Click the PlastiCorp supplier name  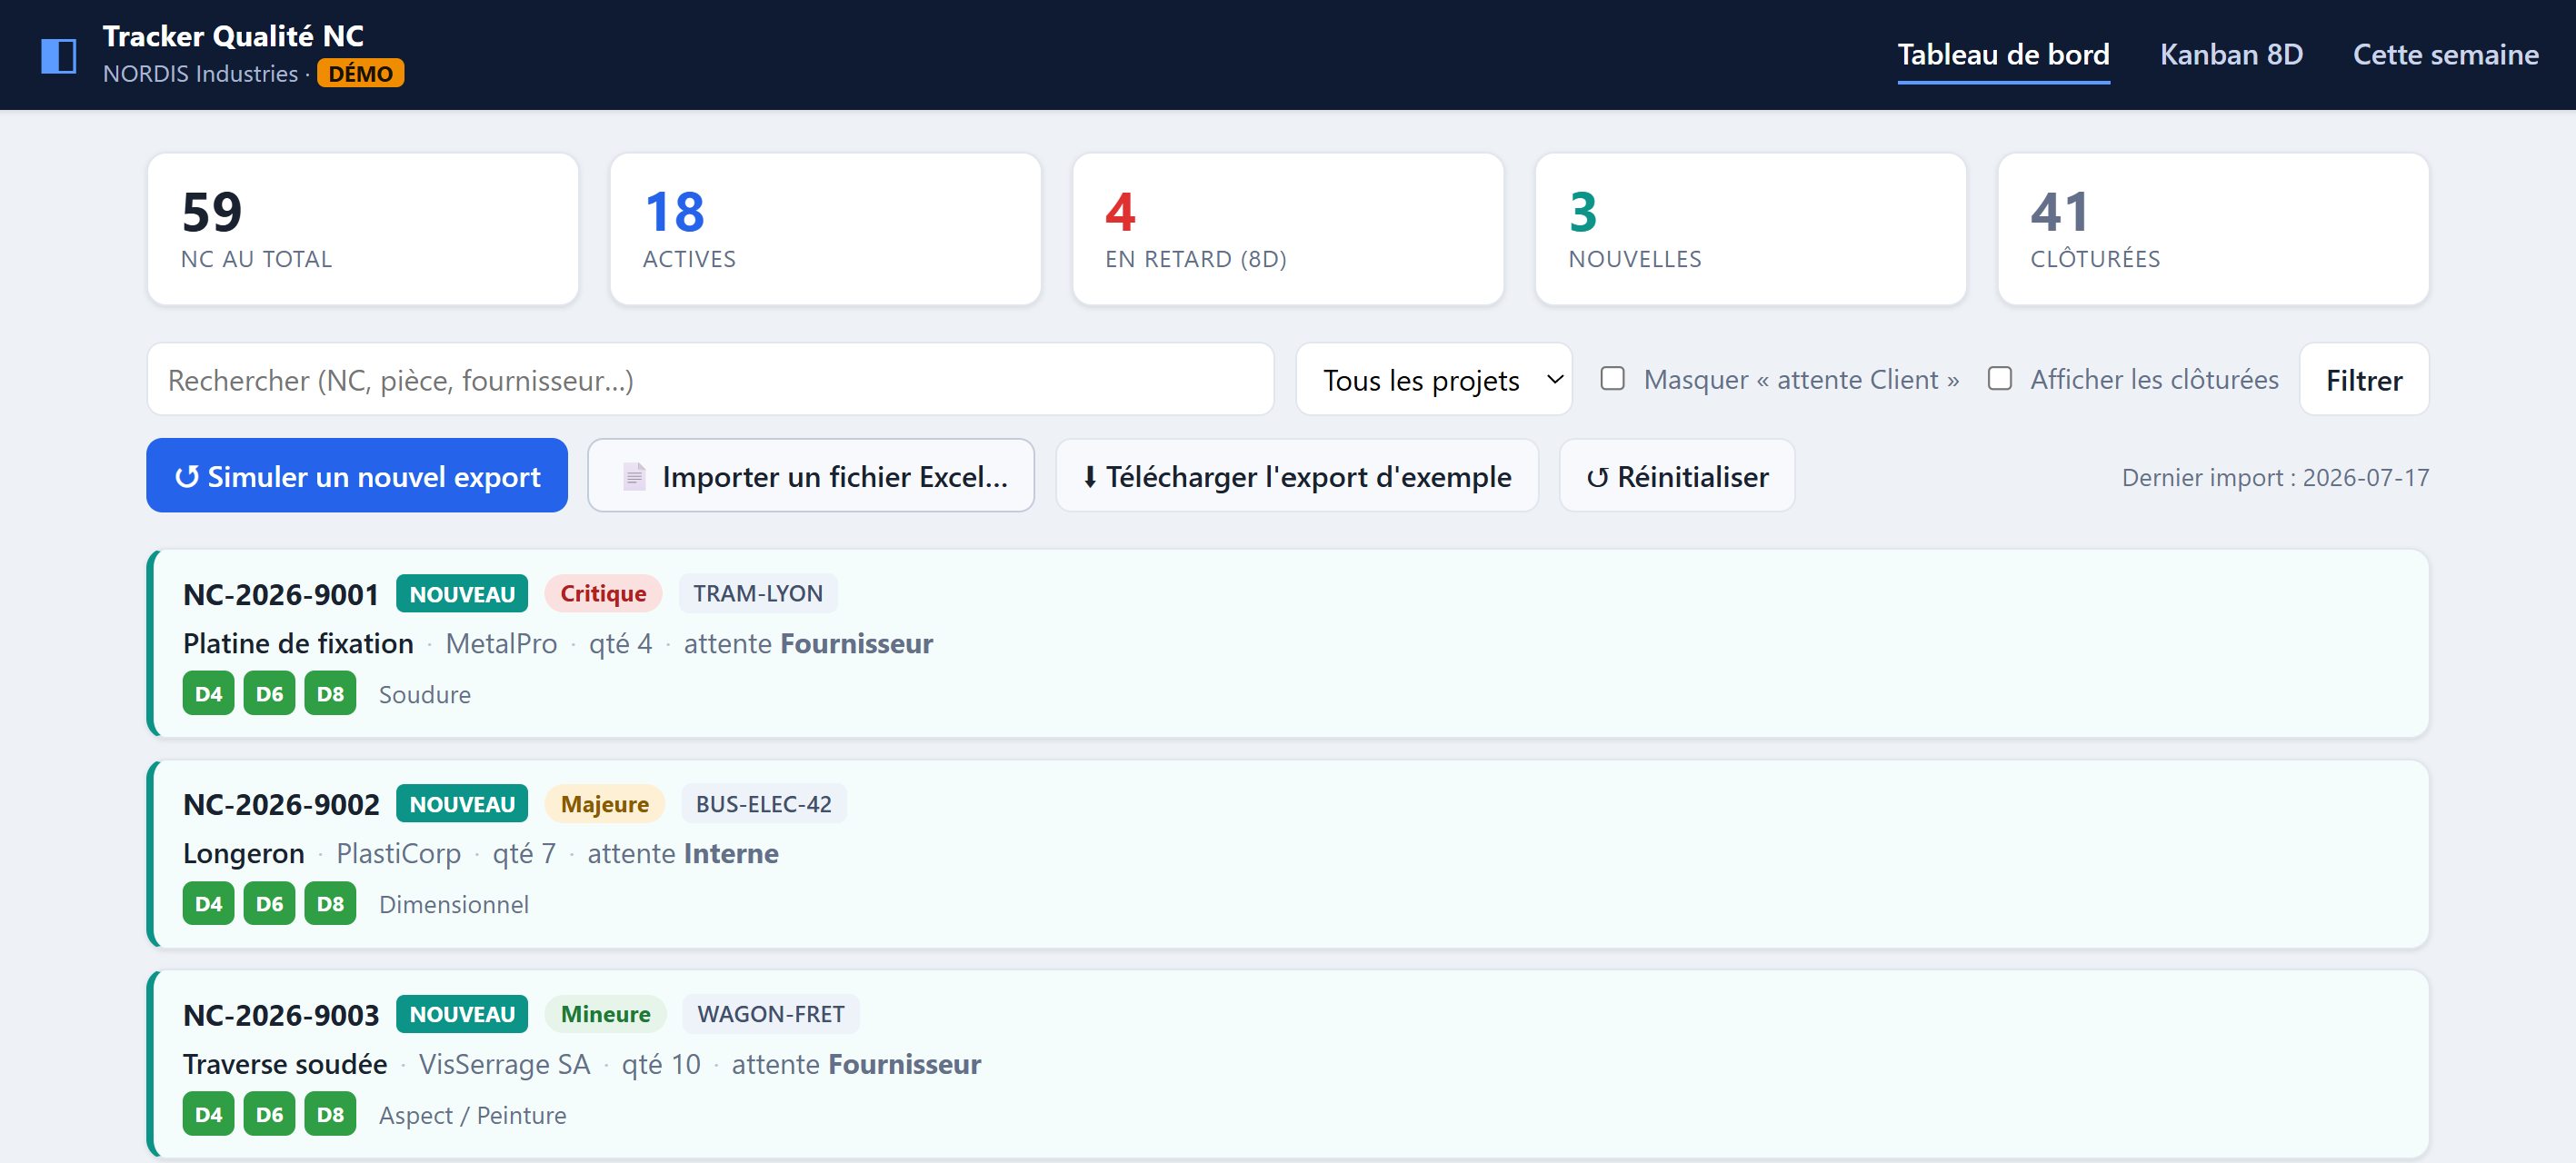click(x=398, y=854)
